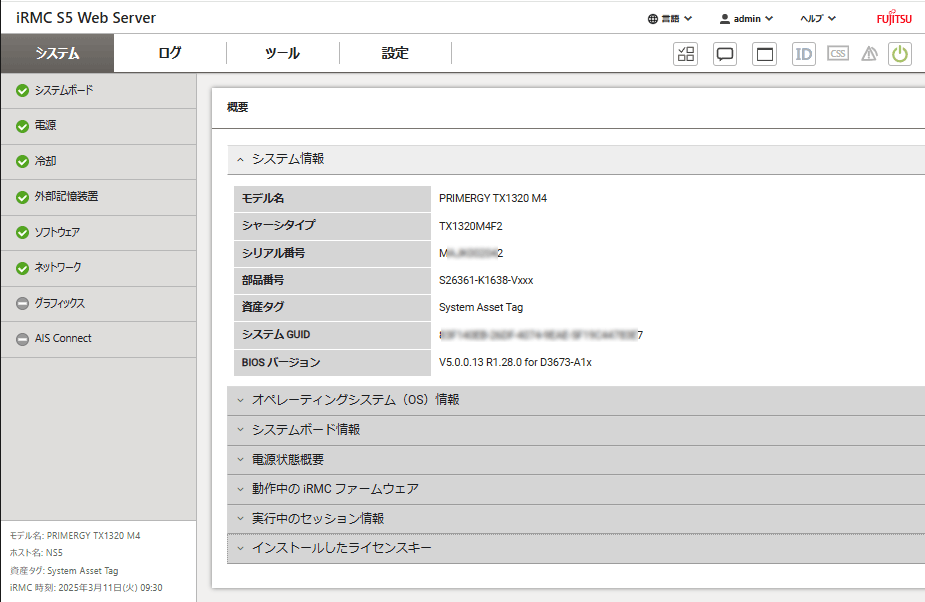The width and height of the screenshot is (925, 602).
Task: Click the gray status icon beside グラフィックス
Action: click(x=22, y=303)
